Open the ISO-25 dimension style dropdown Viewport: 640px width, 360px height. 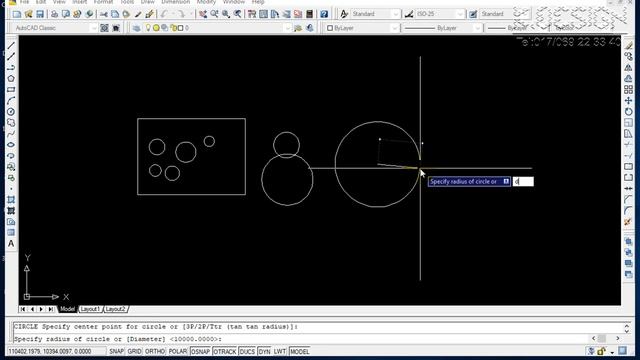(x=460, y=14)
